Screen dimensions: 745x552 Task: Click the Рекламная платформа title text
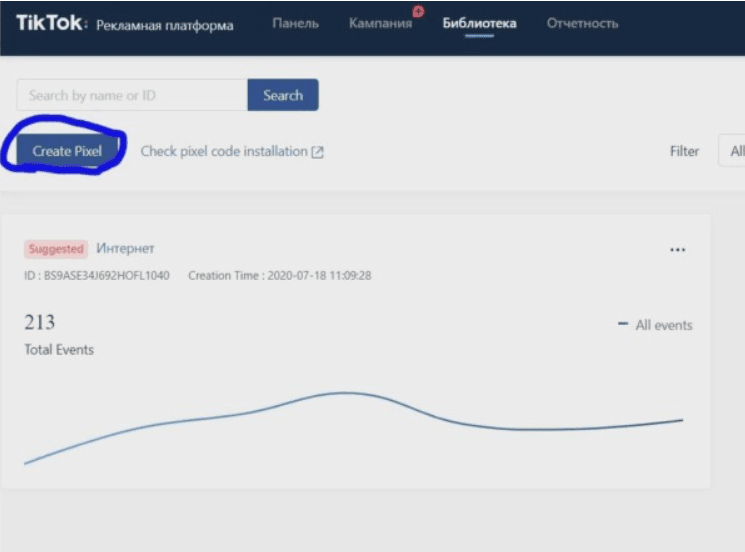point(165,25)
